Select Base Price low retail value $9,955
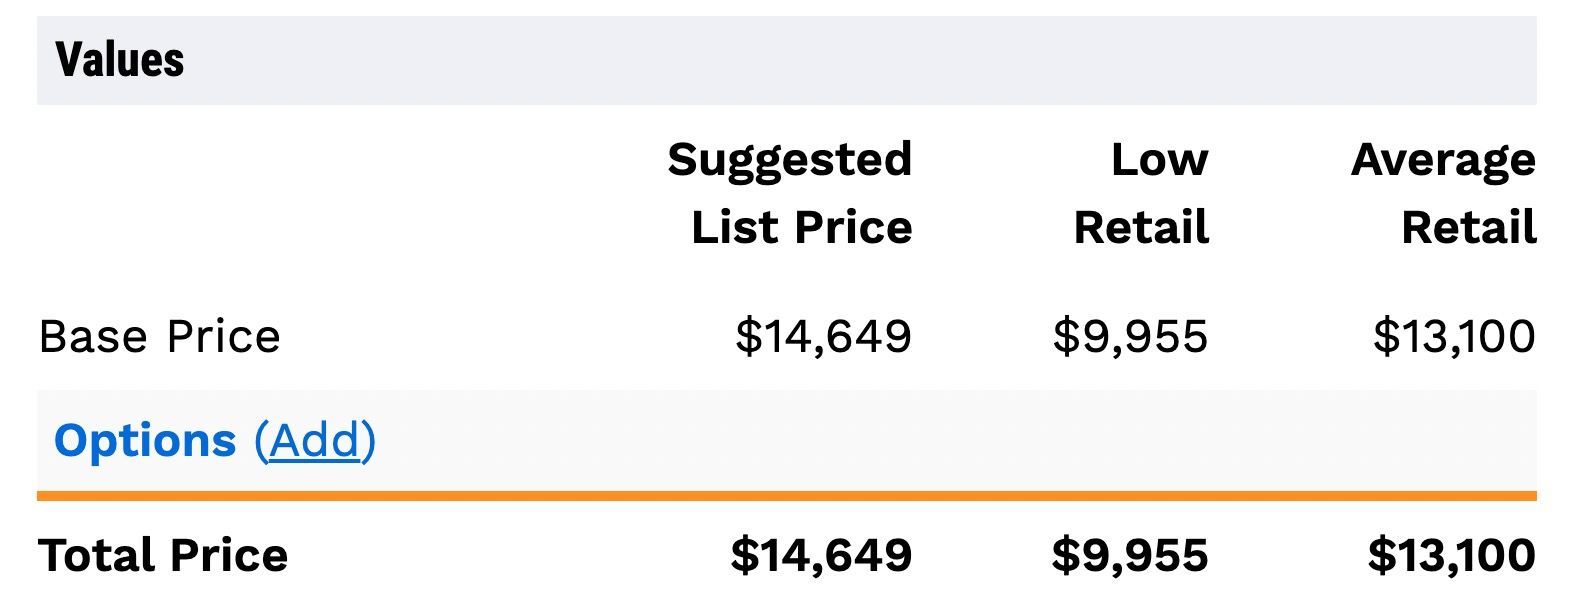 click(x=1130, y=336)
